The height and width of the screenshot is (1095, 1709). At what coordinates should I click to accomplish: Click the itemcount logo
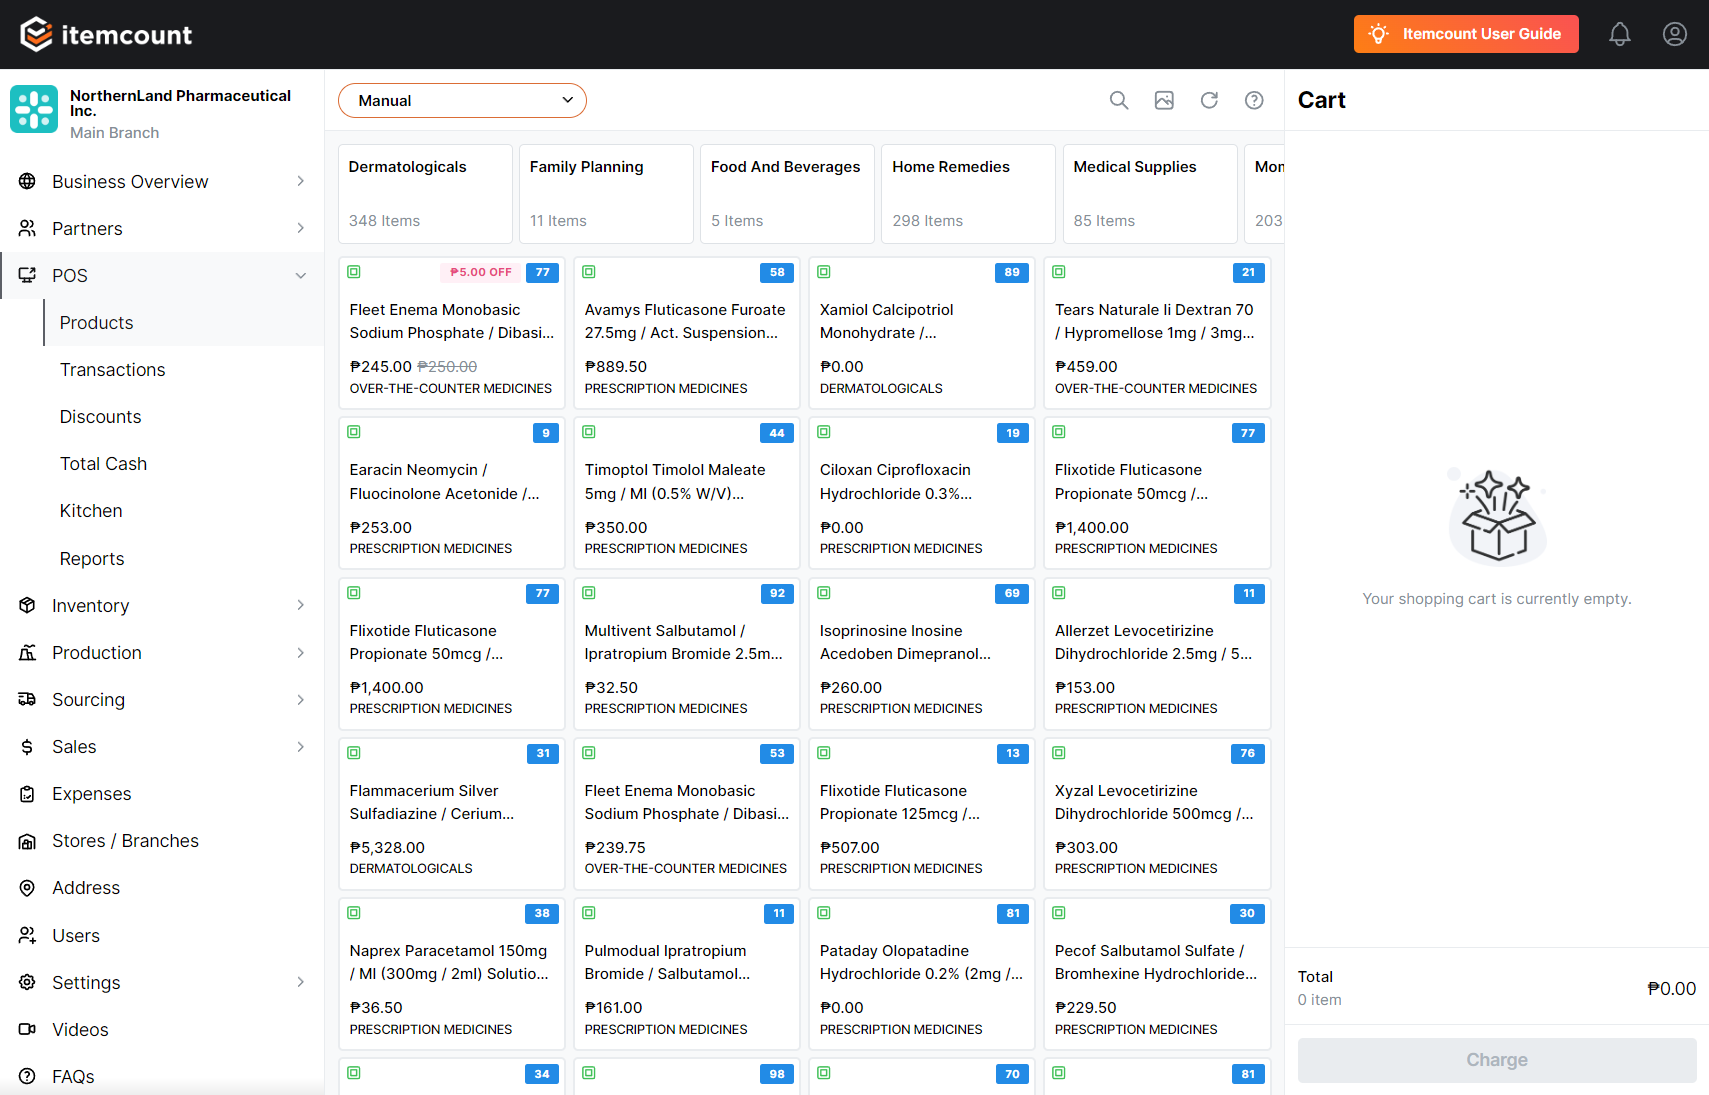tap(106, 34)
